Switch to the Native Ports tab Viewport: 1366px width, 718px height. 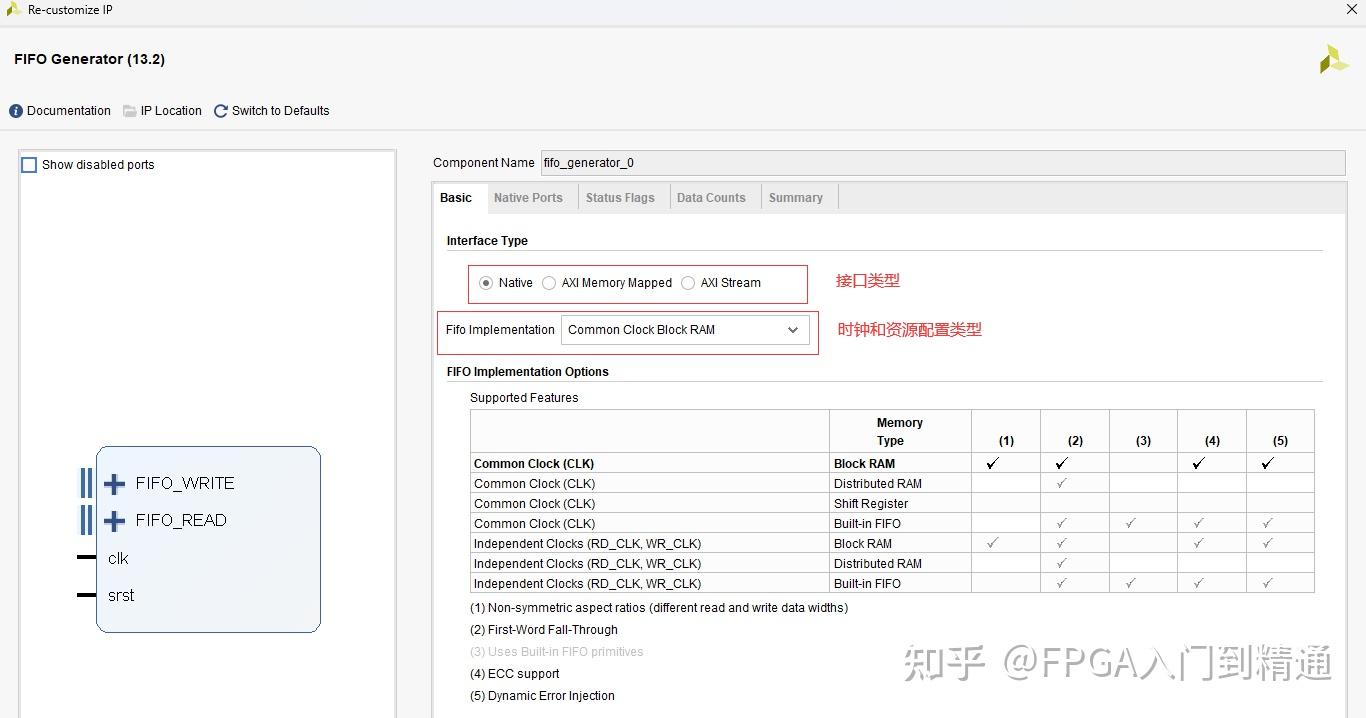coord(528,198)
